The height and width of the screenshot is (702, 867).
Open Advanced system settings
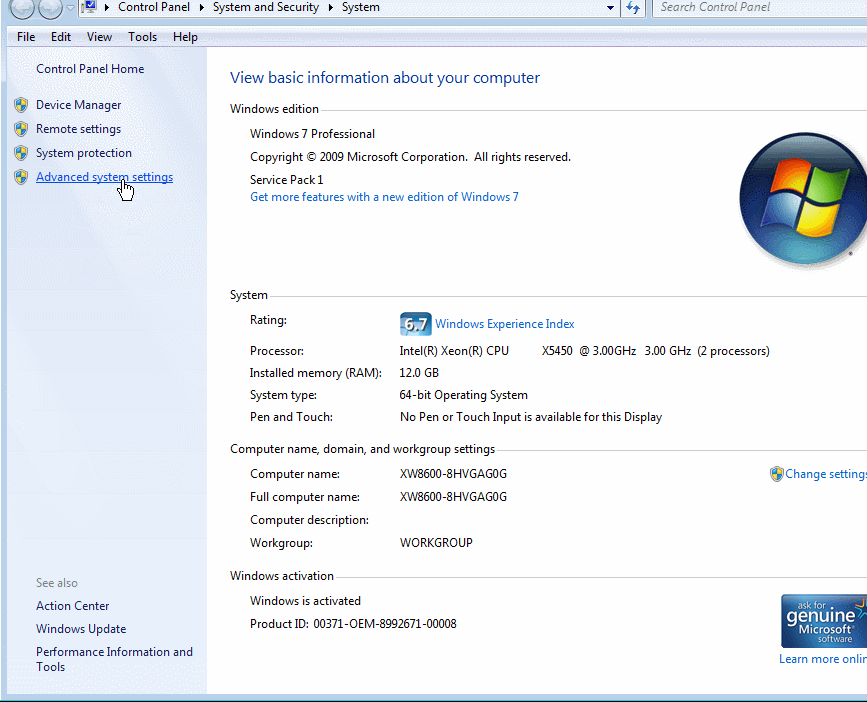coord(104,176)
